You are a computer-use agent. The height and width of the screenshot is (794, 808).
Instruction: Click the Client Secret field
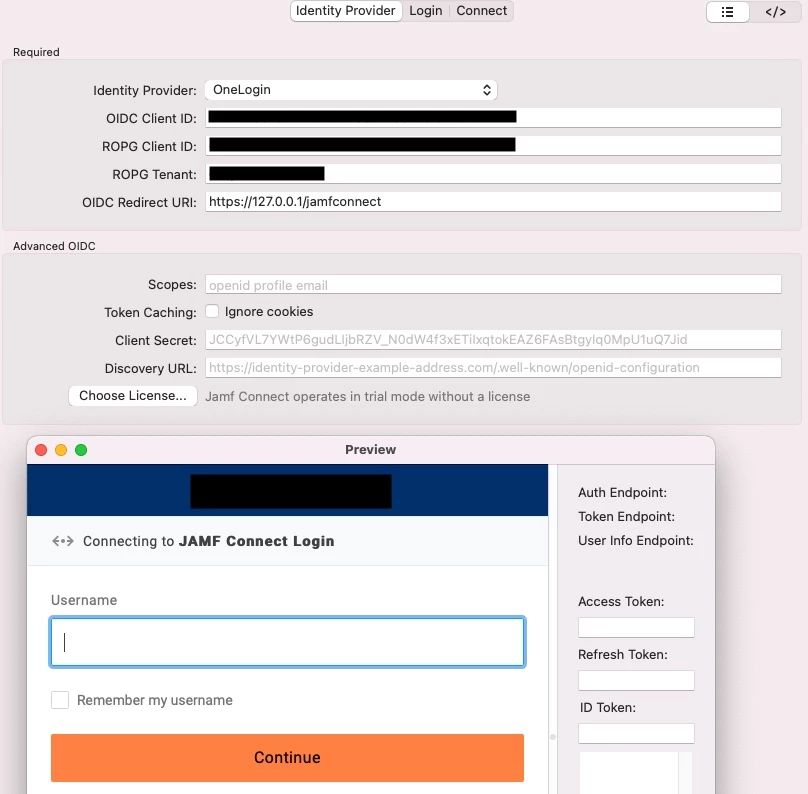coord(493,340)
